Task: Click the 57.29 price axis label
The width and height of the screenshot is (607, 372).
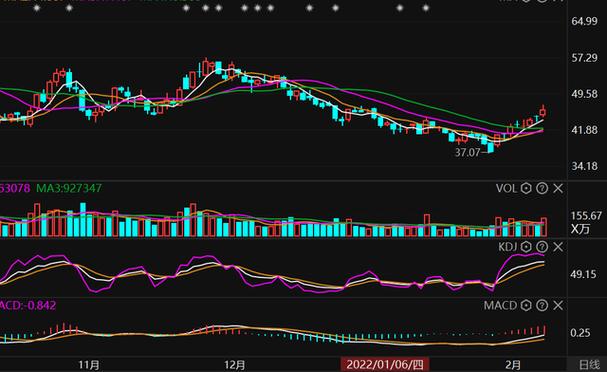Action: tap(584, 58)
